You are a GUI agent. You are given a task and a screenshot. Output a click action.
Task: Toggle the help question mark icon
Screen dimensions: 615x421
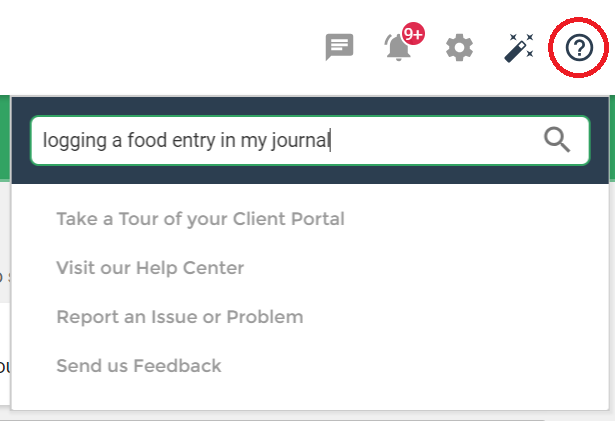[579, 47]
